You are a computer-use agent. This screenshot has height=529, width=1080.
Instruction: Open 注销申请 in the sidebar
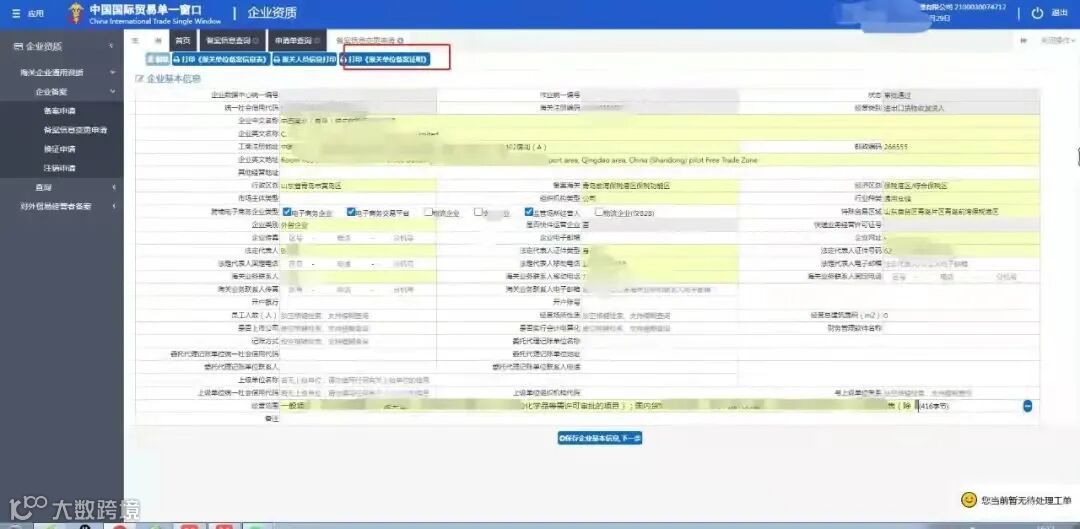tap(59, 168)
